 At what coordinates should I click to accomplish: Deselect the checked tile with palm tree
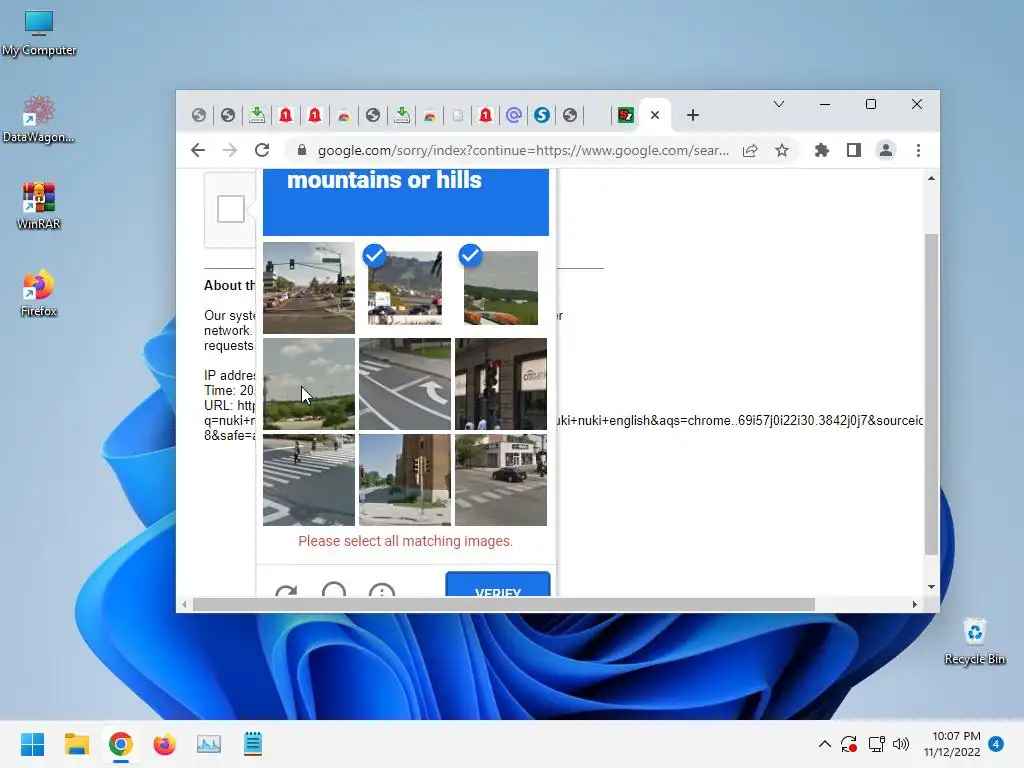click(405, 288)
